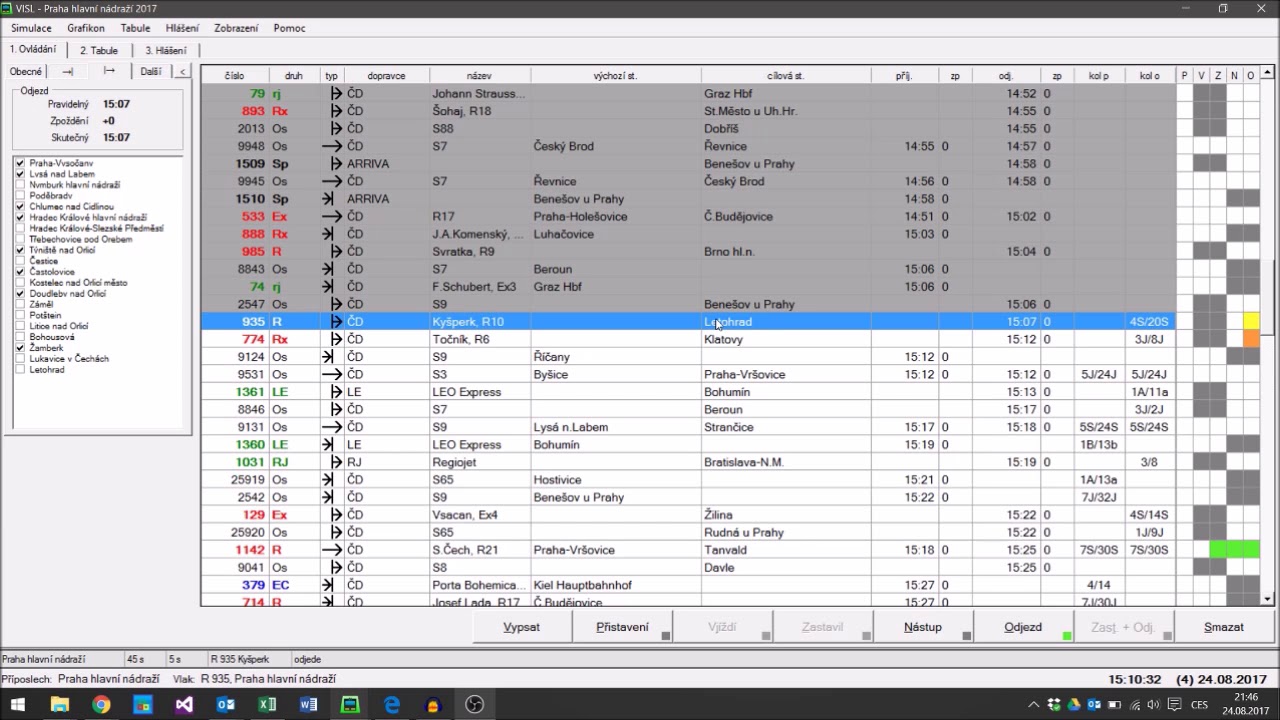This screenshot has height=720, width=1280.
Task: Select train 379 Porta Bohemica row
Action: pos(688,585)
